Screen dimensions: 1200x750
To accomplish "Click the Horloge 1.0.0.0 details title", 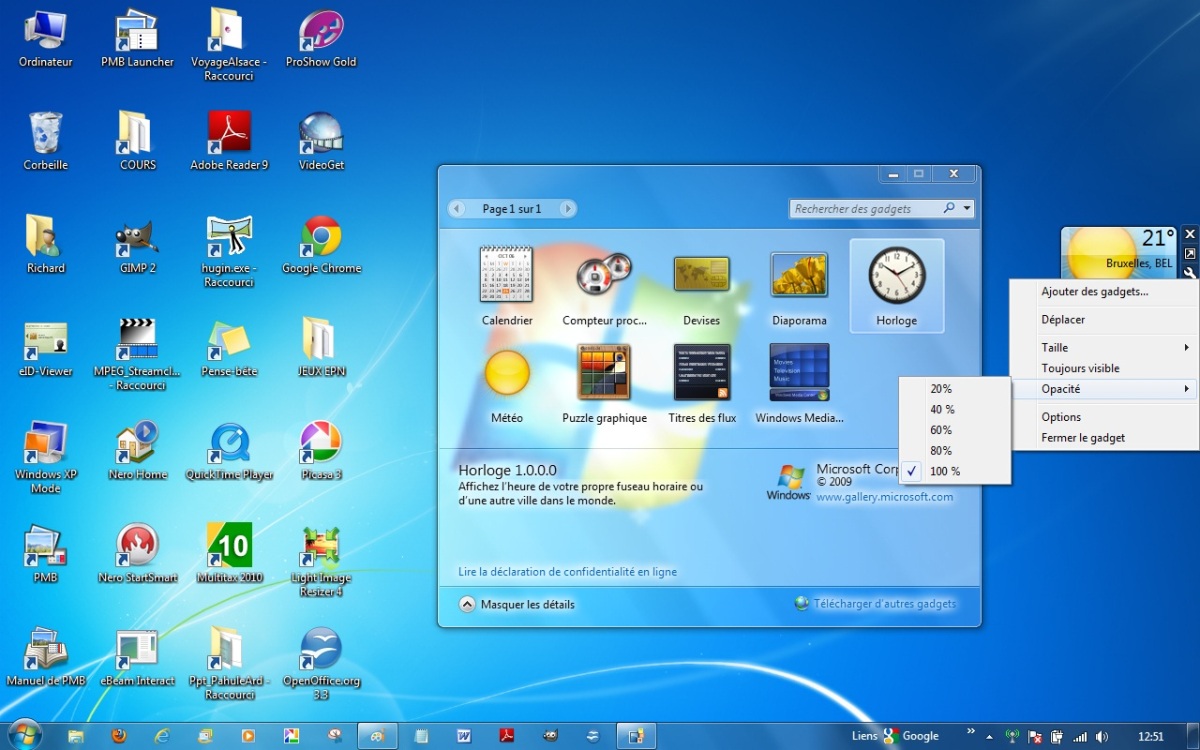I will pos(508,469).
